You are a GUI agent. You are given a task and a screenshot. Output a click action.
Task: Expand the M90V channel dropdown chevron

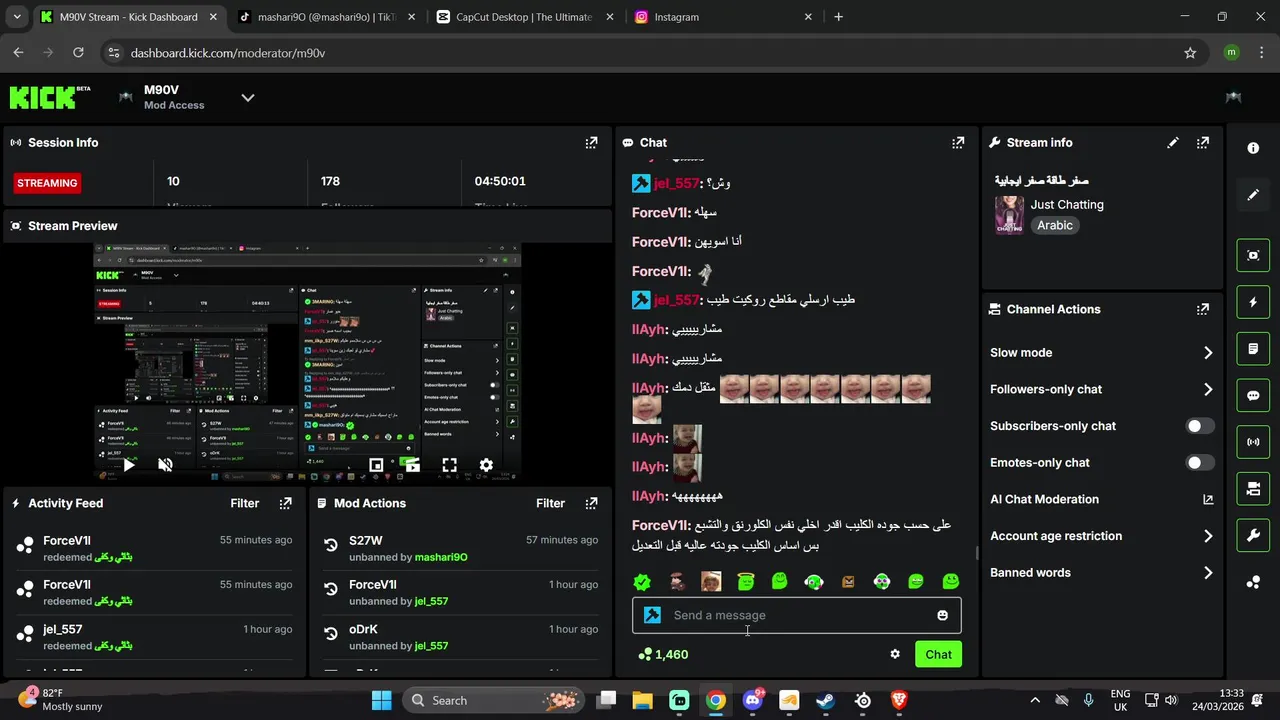[248, 97]
